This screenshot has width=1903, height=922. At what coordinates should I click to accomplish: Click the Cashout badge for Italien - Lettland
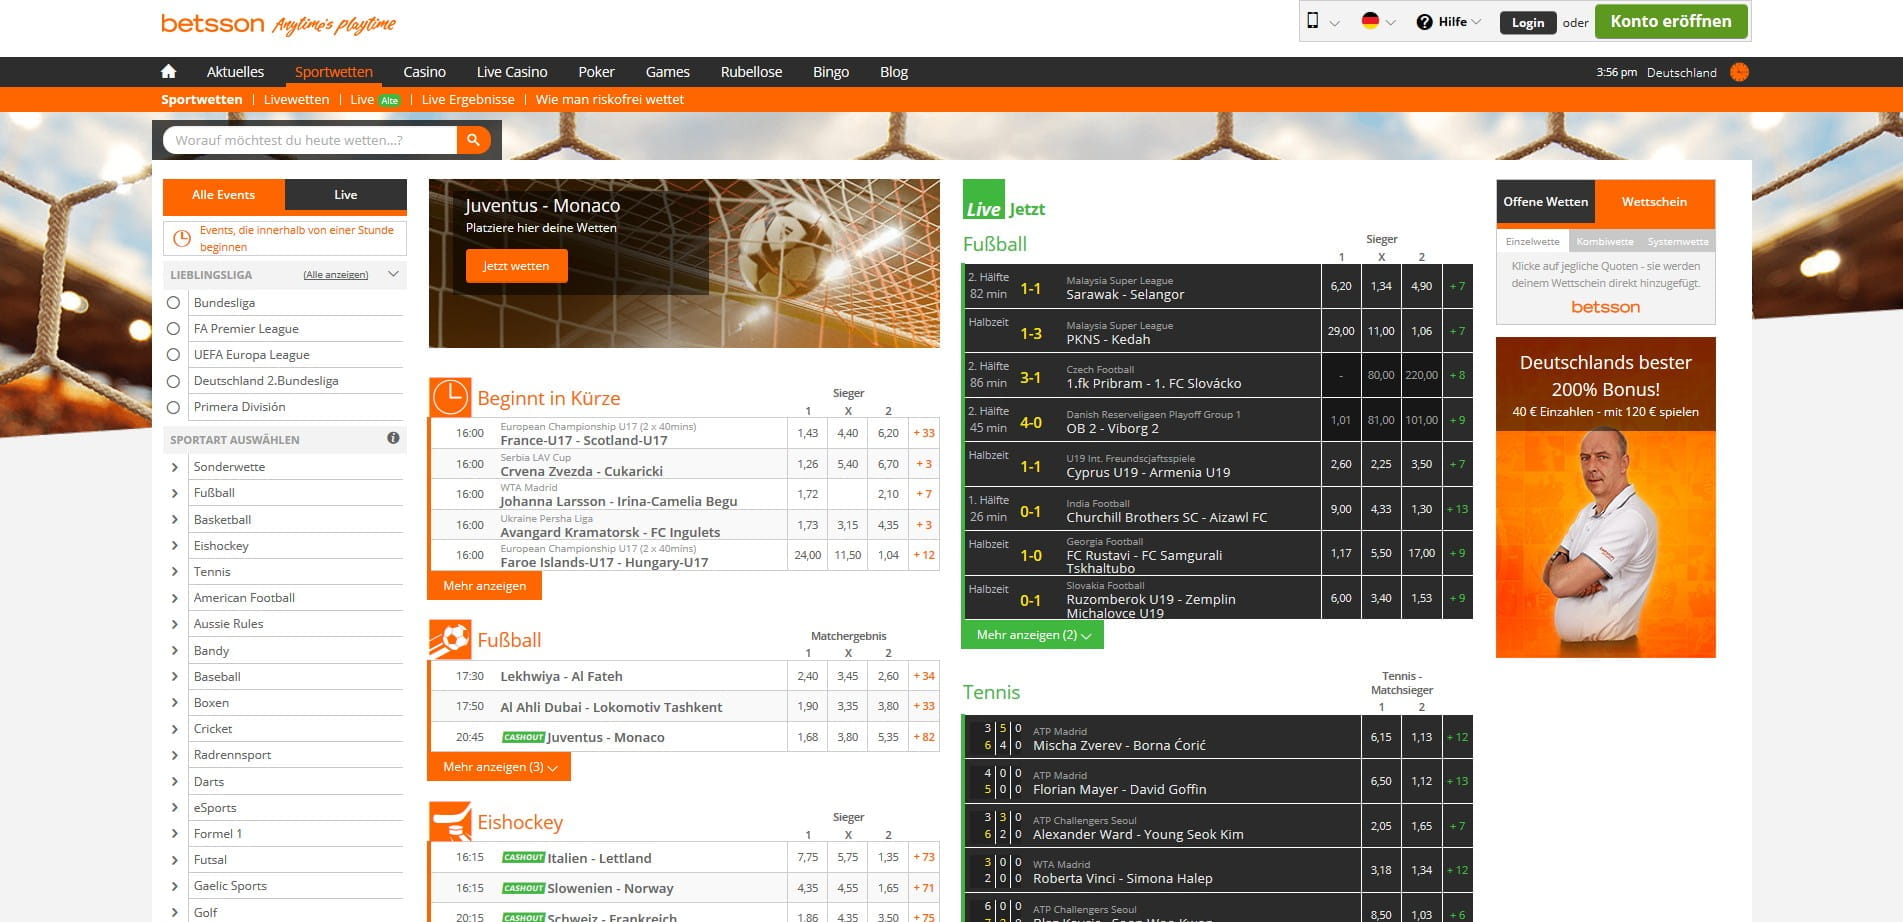click(x=523, y=857)
